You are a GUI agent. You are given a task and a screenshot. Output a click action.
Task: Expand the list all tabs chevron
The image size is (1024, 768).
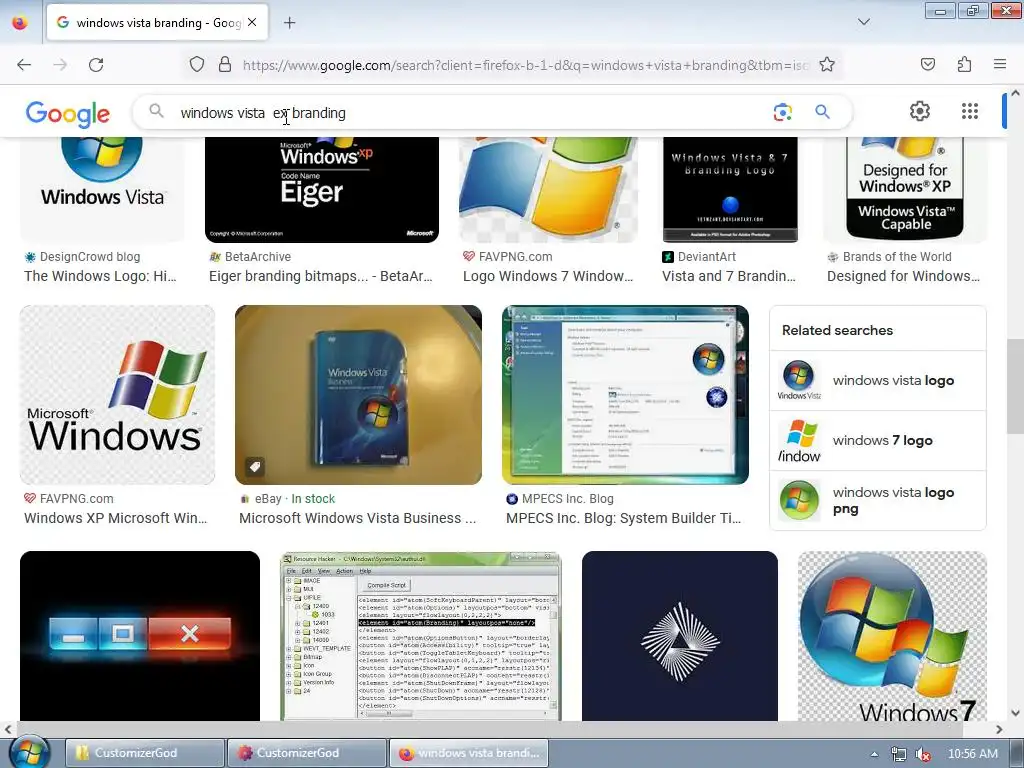pyautogui.click(x=863, y=22)
